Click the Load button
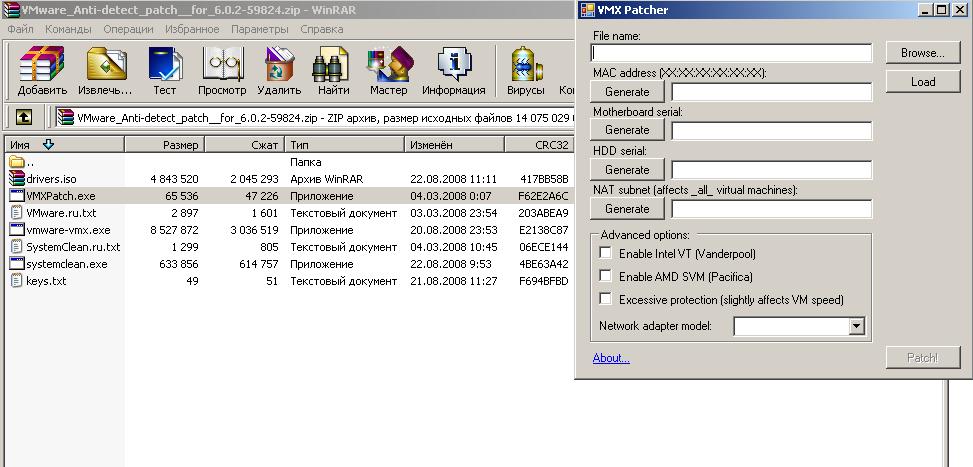 pos(923,82)
